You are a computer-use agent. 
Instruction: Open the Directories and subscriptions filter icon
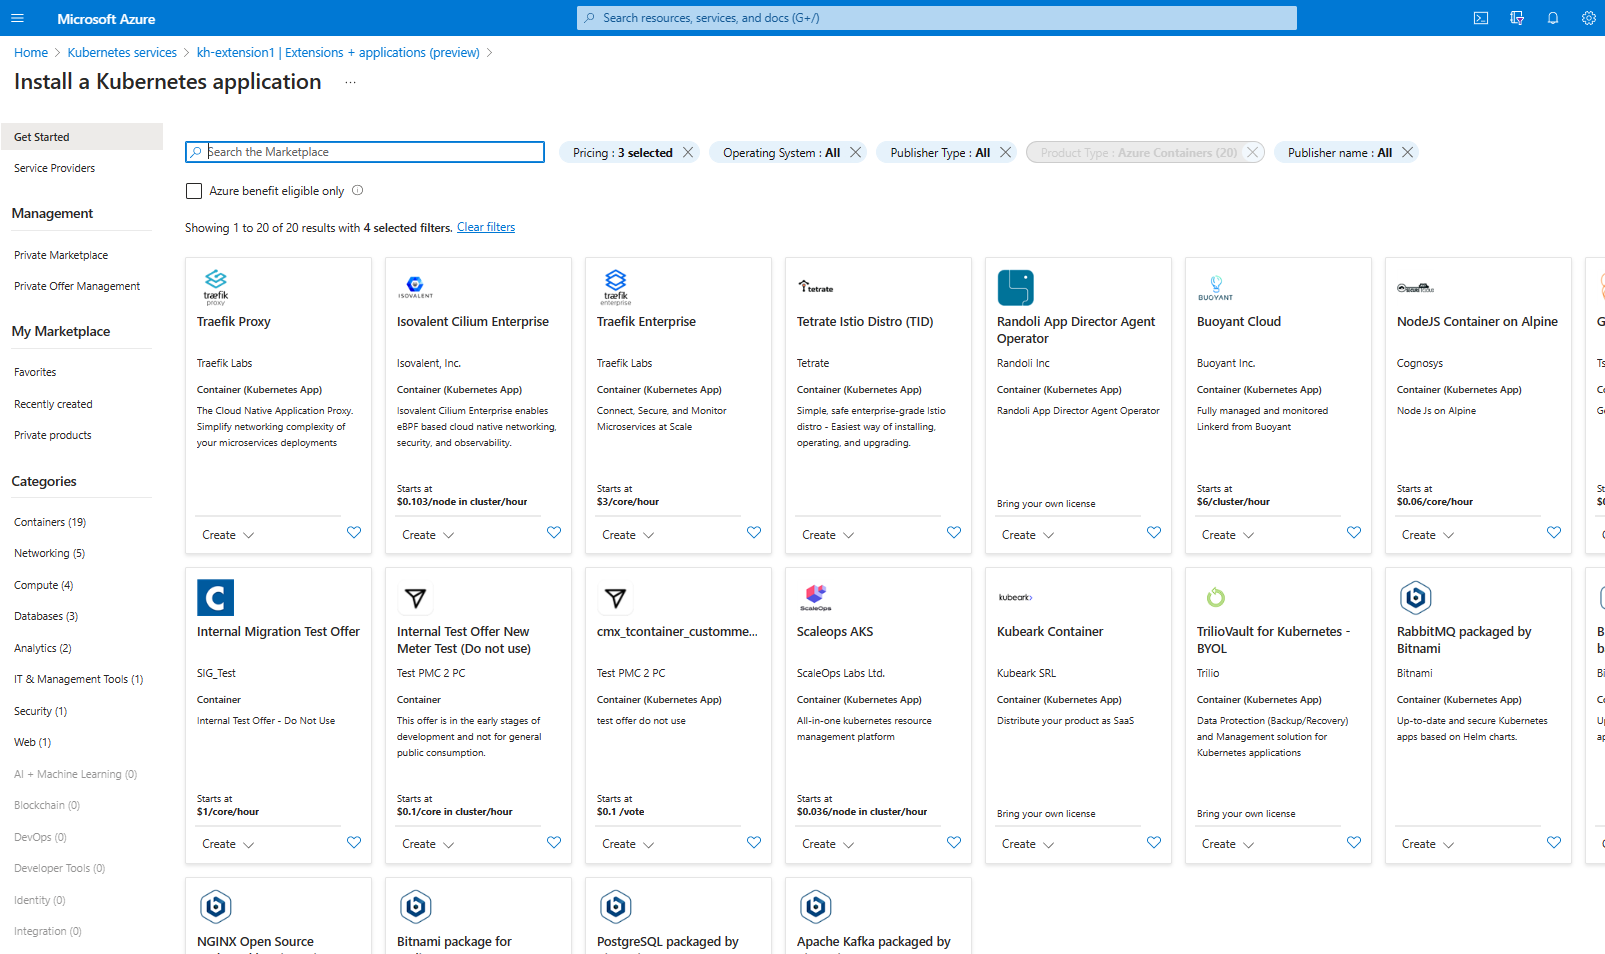point(1517,18)
